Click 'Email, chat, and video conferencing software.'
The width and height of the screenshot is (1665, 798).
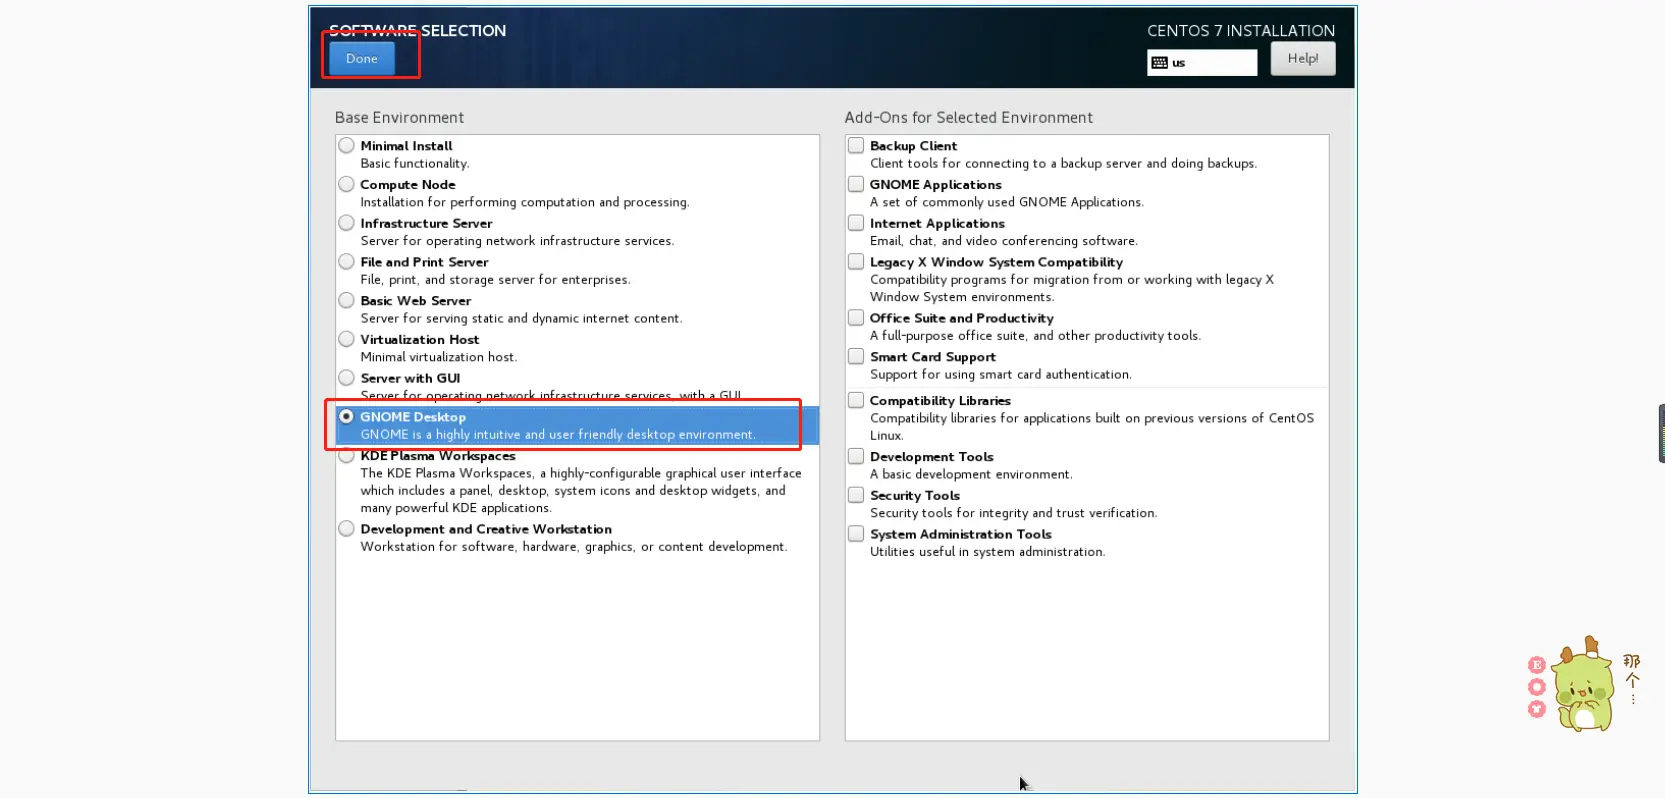1004,241
